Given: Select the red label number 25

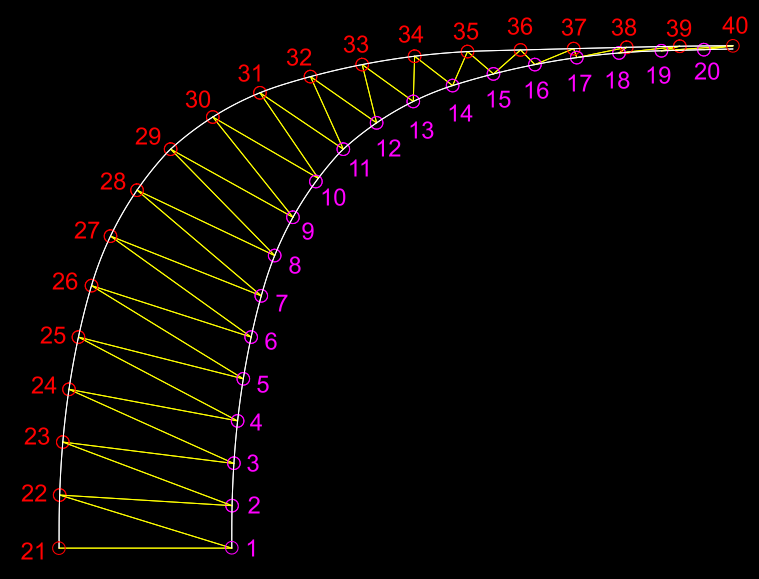Looking at the screenshot, I should click(x=53, y=335).
